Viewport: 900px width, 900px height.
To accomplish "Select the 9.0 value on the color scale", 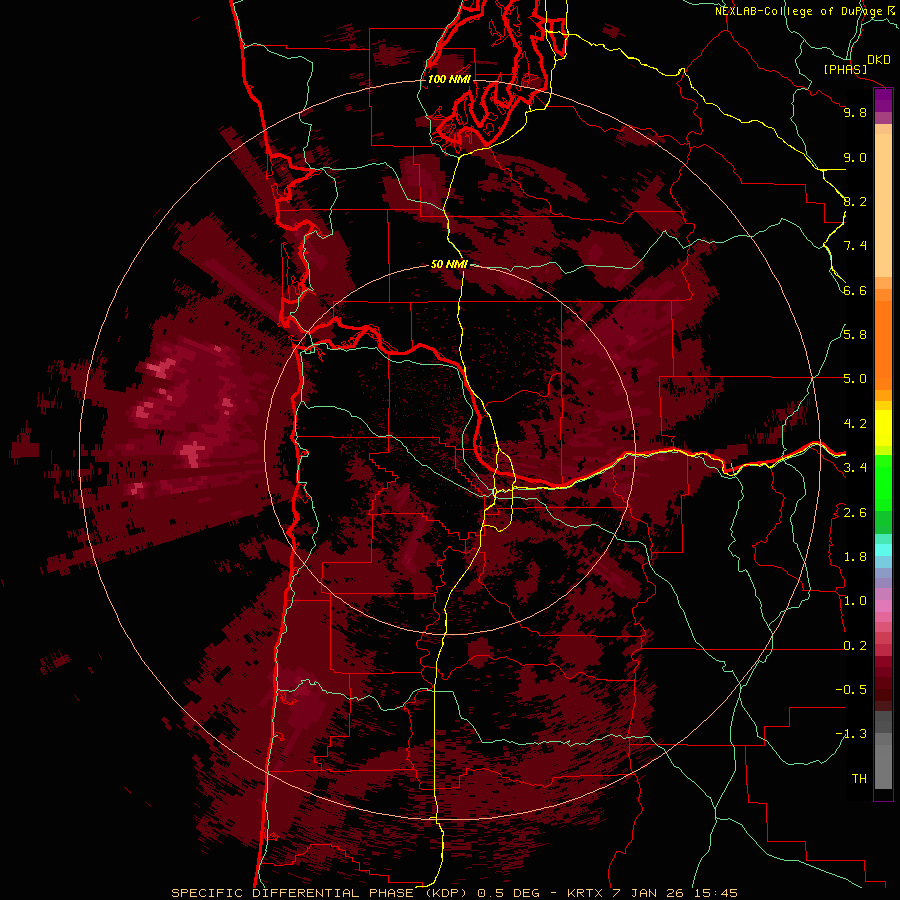I will point(855,157).
